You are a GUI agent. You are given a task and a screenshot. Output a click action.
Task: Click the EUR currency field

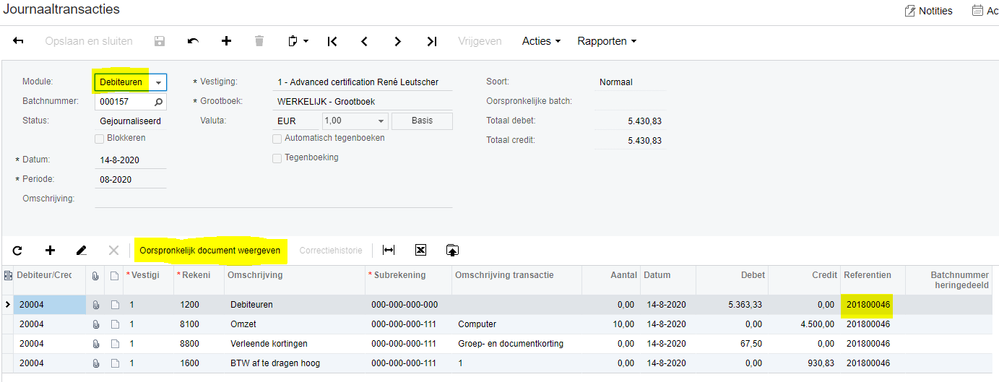[x=296, y=121]
